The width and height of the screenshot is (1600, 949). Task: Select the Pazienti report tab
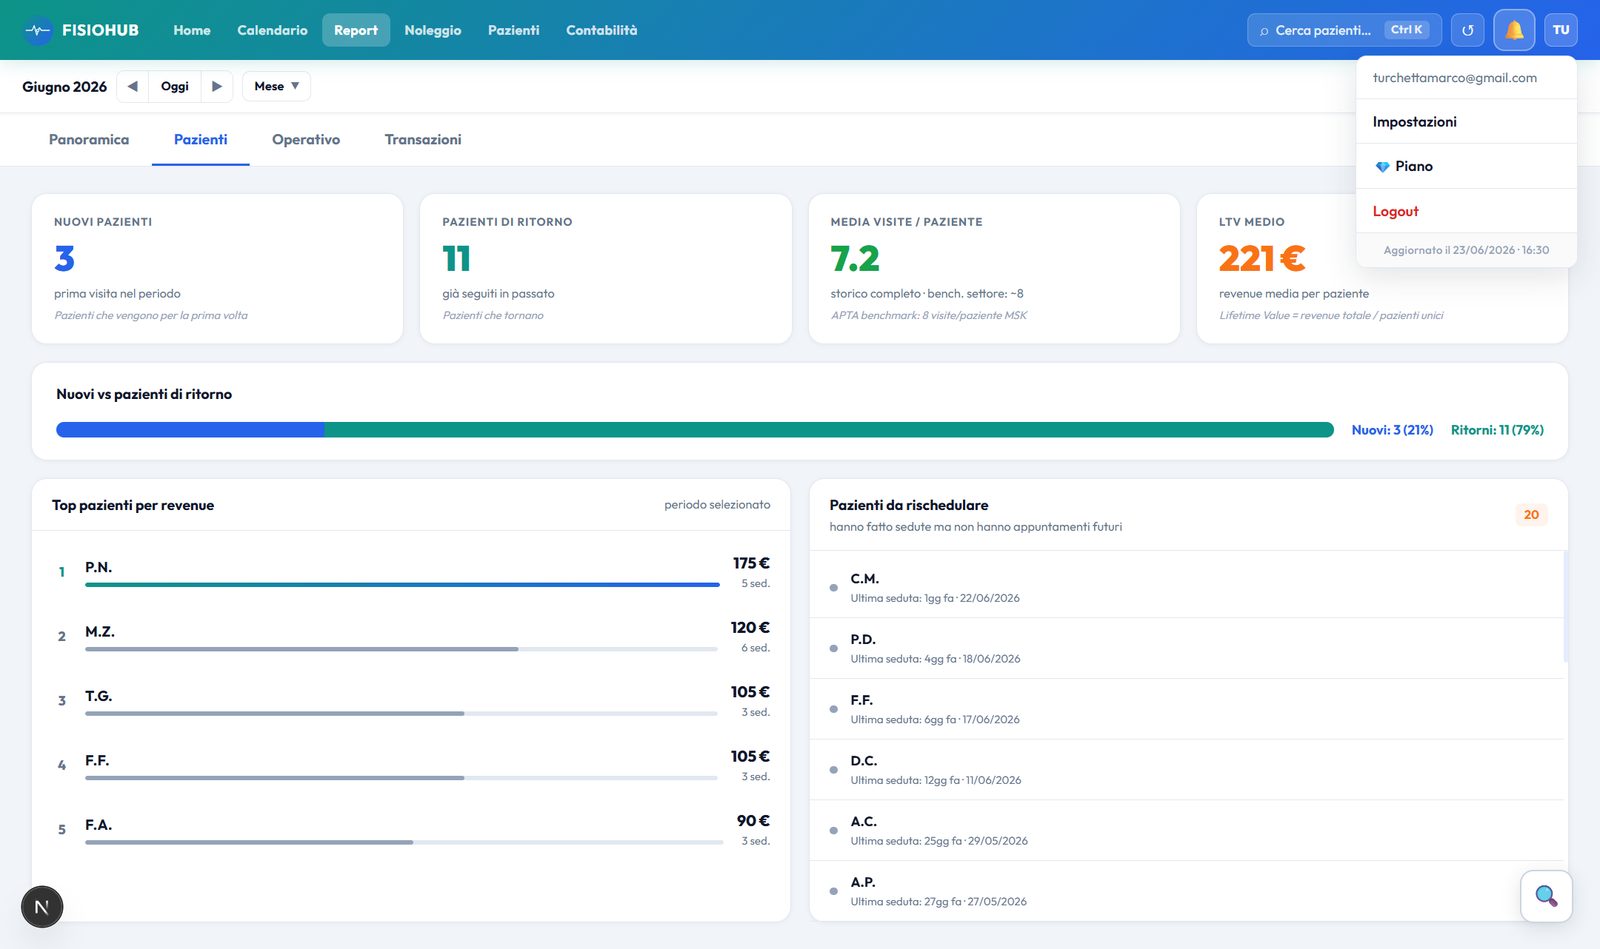(200, 140)
